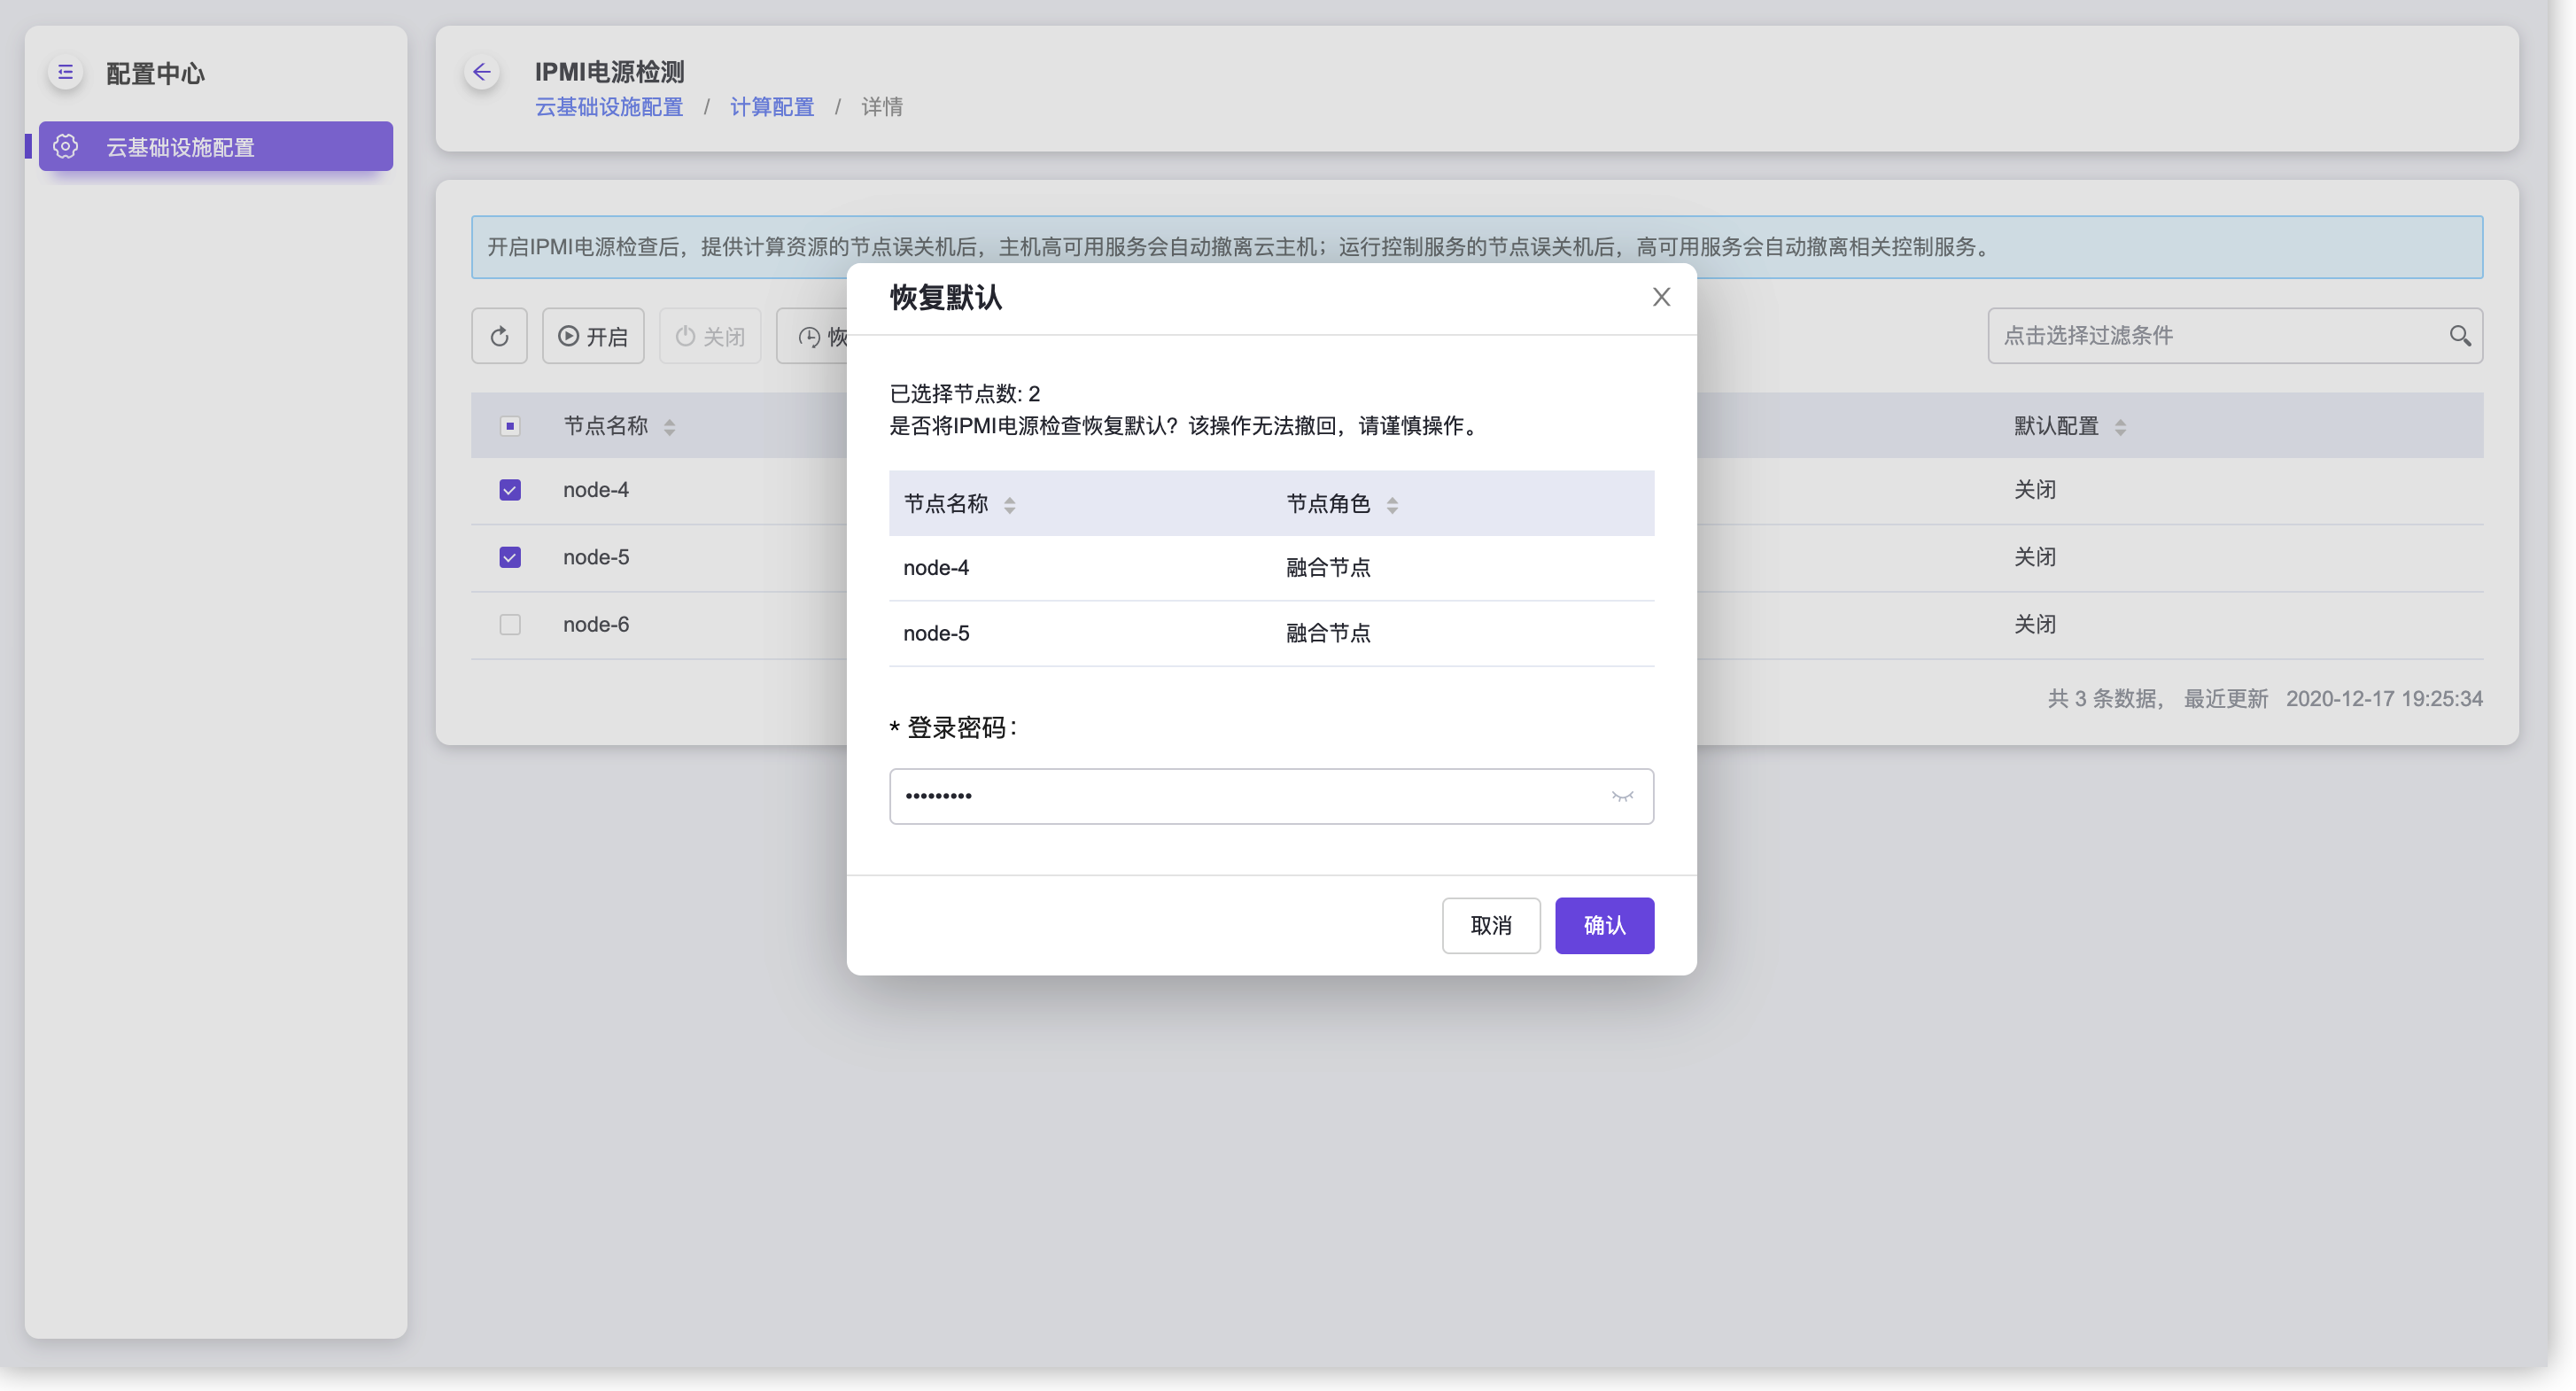Click the sidebar collapse menu icon
The image size is (2576, 1391).
point(66,72)
